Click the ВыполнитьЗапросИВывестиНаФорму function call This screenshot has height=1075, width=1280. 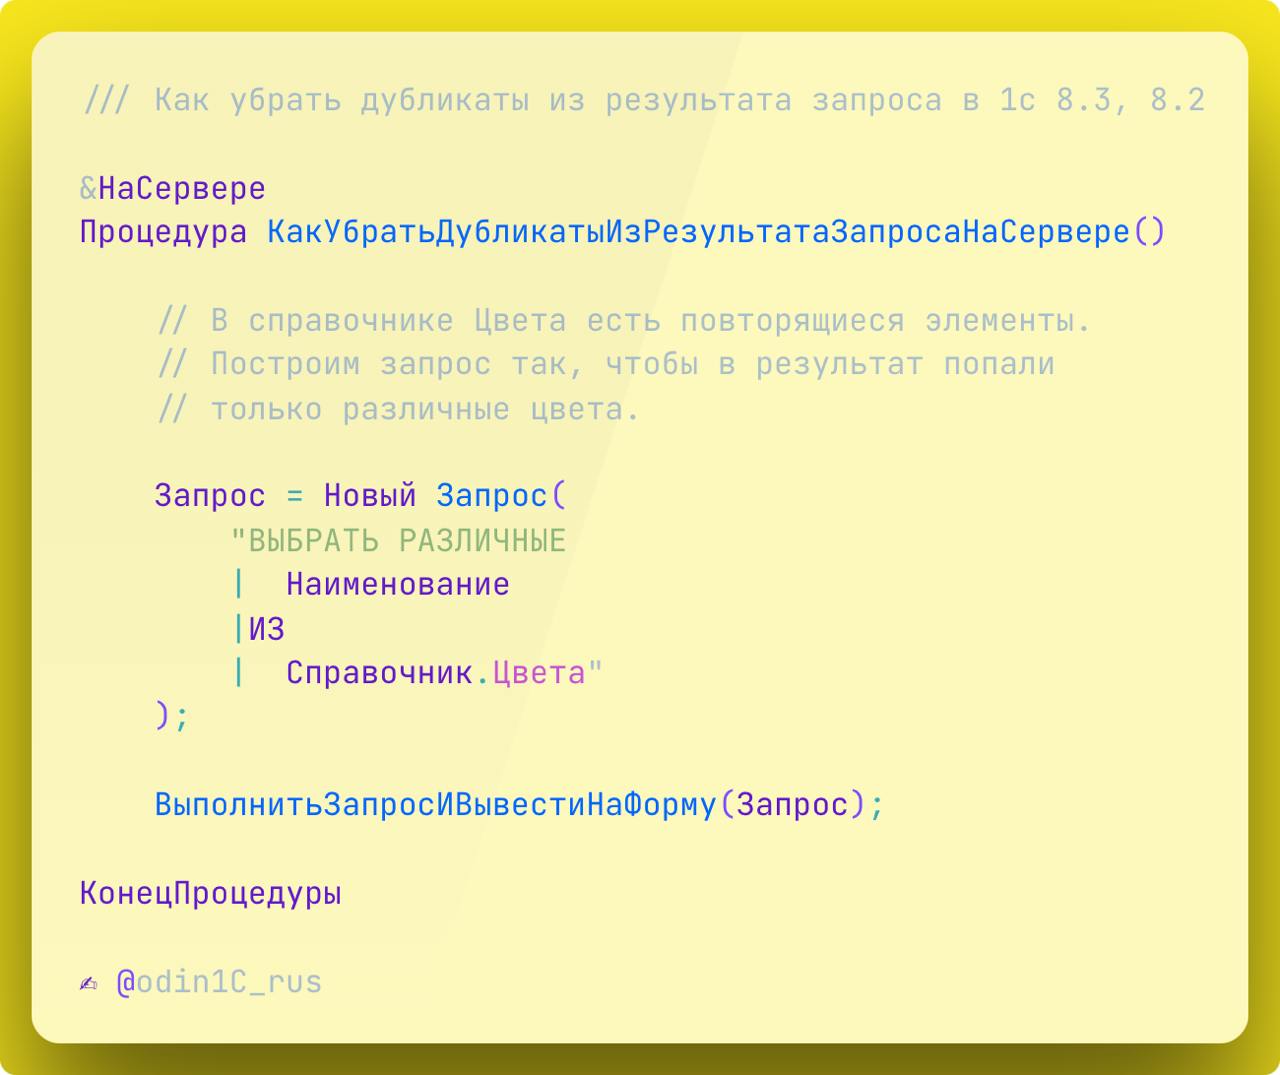pos(436,805)
